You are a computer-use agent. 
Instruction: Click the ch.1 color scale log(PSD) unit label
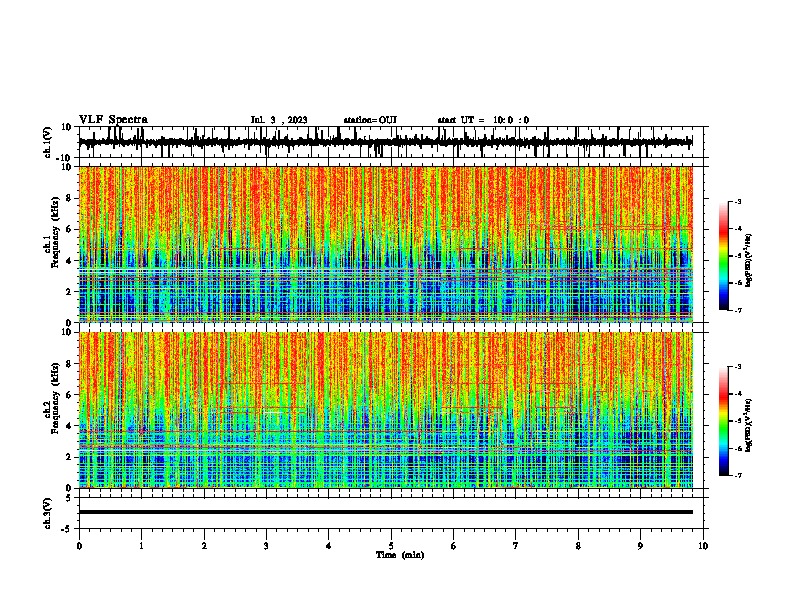tap(750, 261)
